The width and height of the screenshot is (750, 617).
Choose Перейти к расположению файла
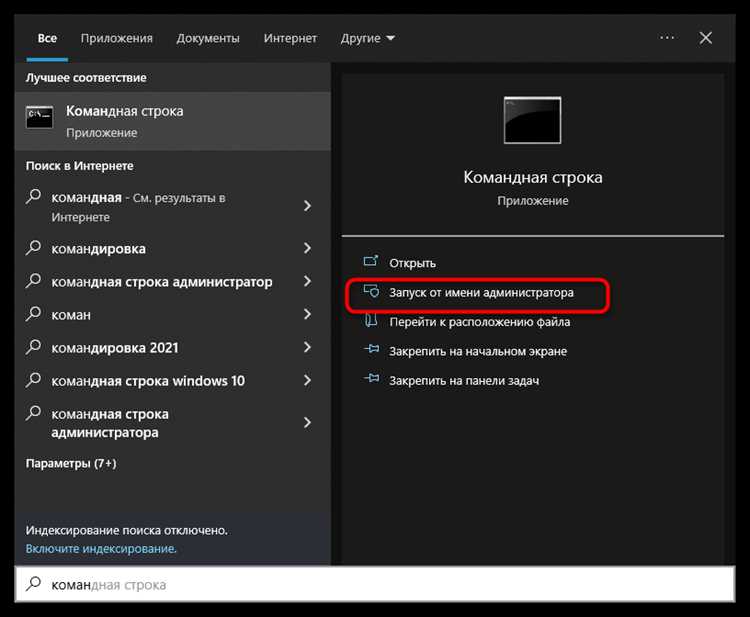480,322
